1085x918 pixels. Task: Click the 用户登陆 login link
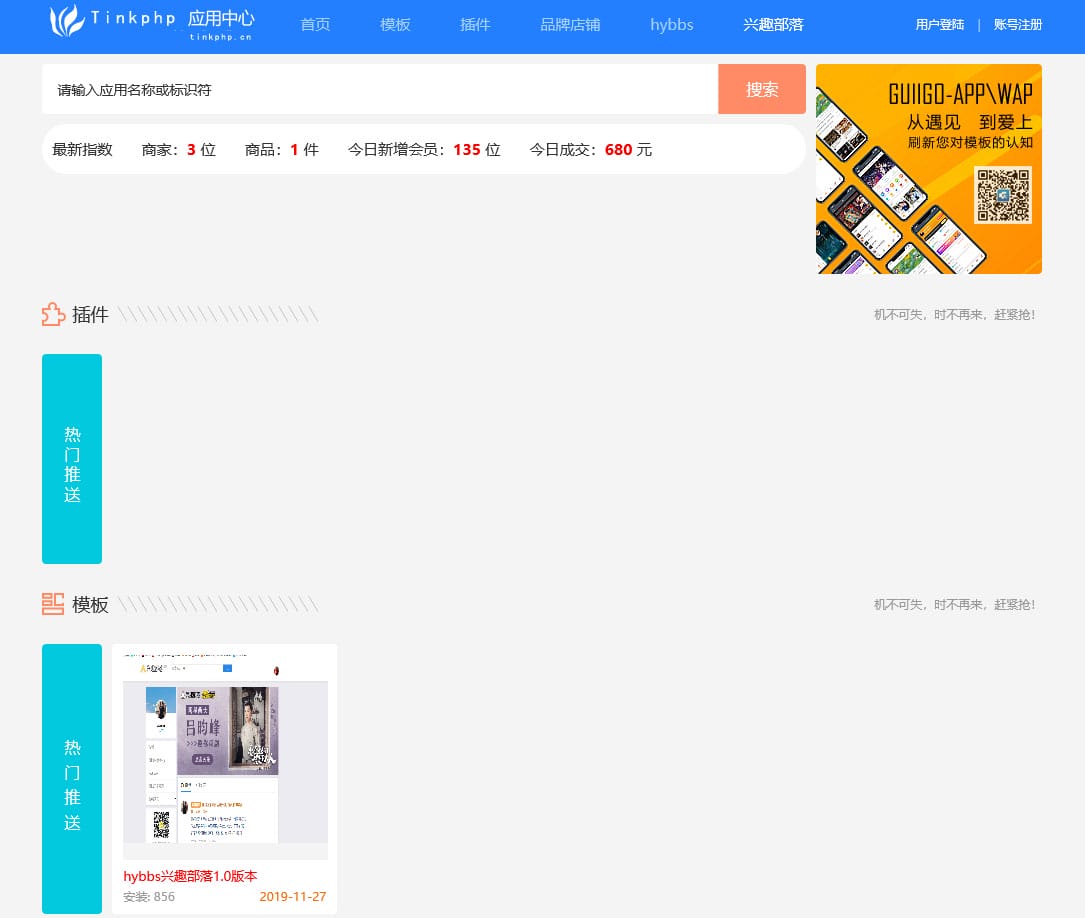click(x=939, y=24)
